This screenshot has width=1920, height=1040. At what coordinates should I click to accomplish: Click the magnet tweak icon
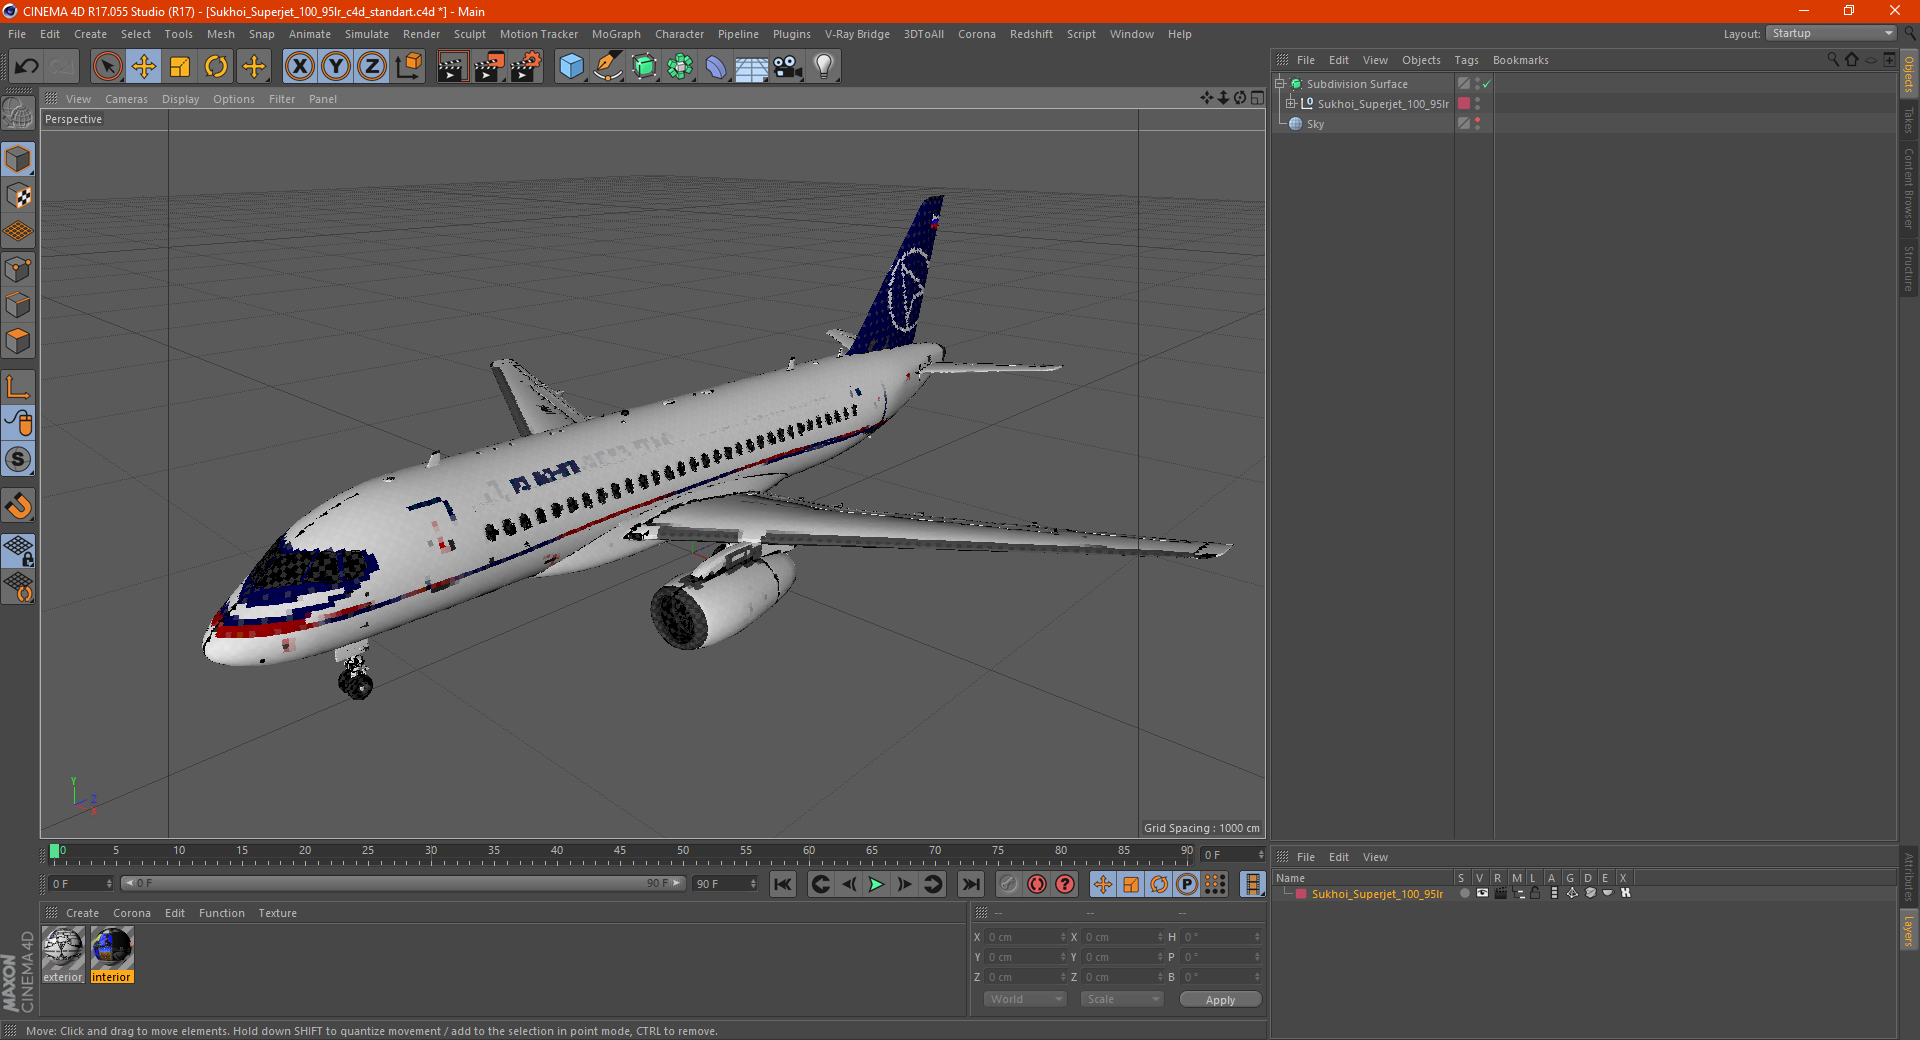(18, 506)
